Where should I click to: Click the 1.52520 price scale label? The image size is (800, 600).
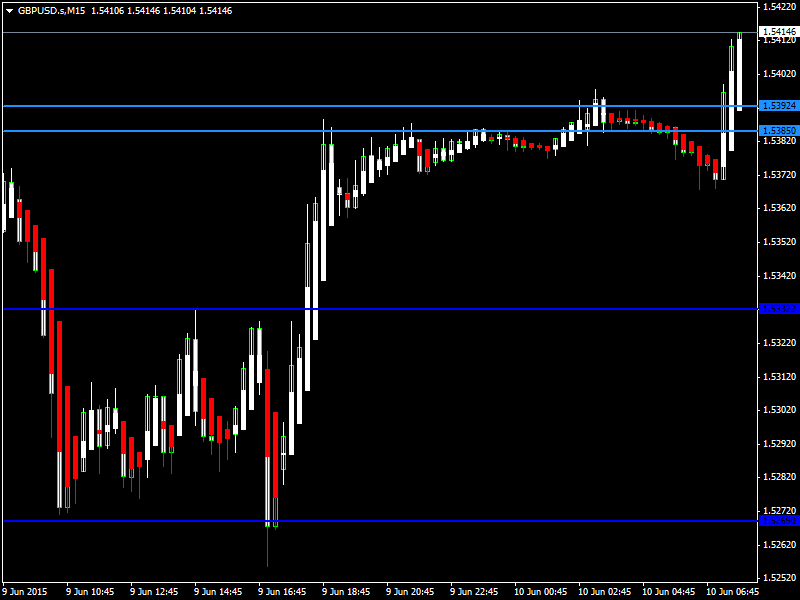(x=778, y=578)
